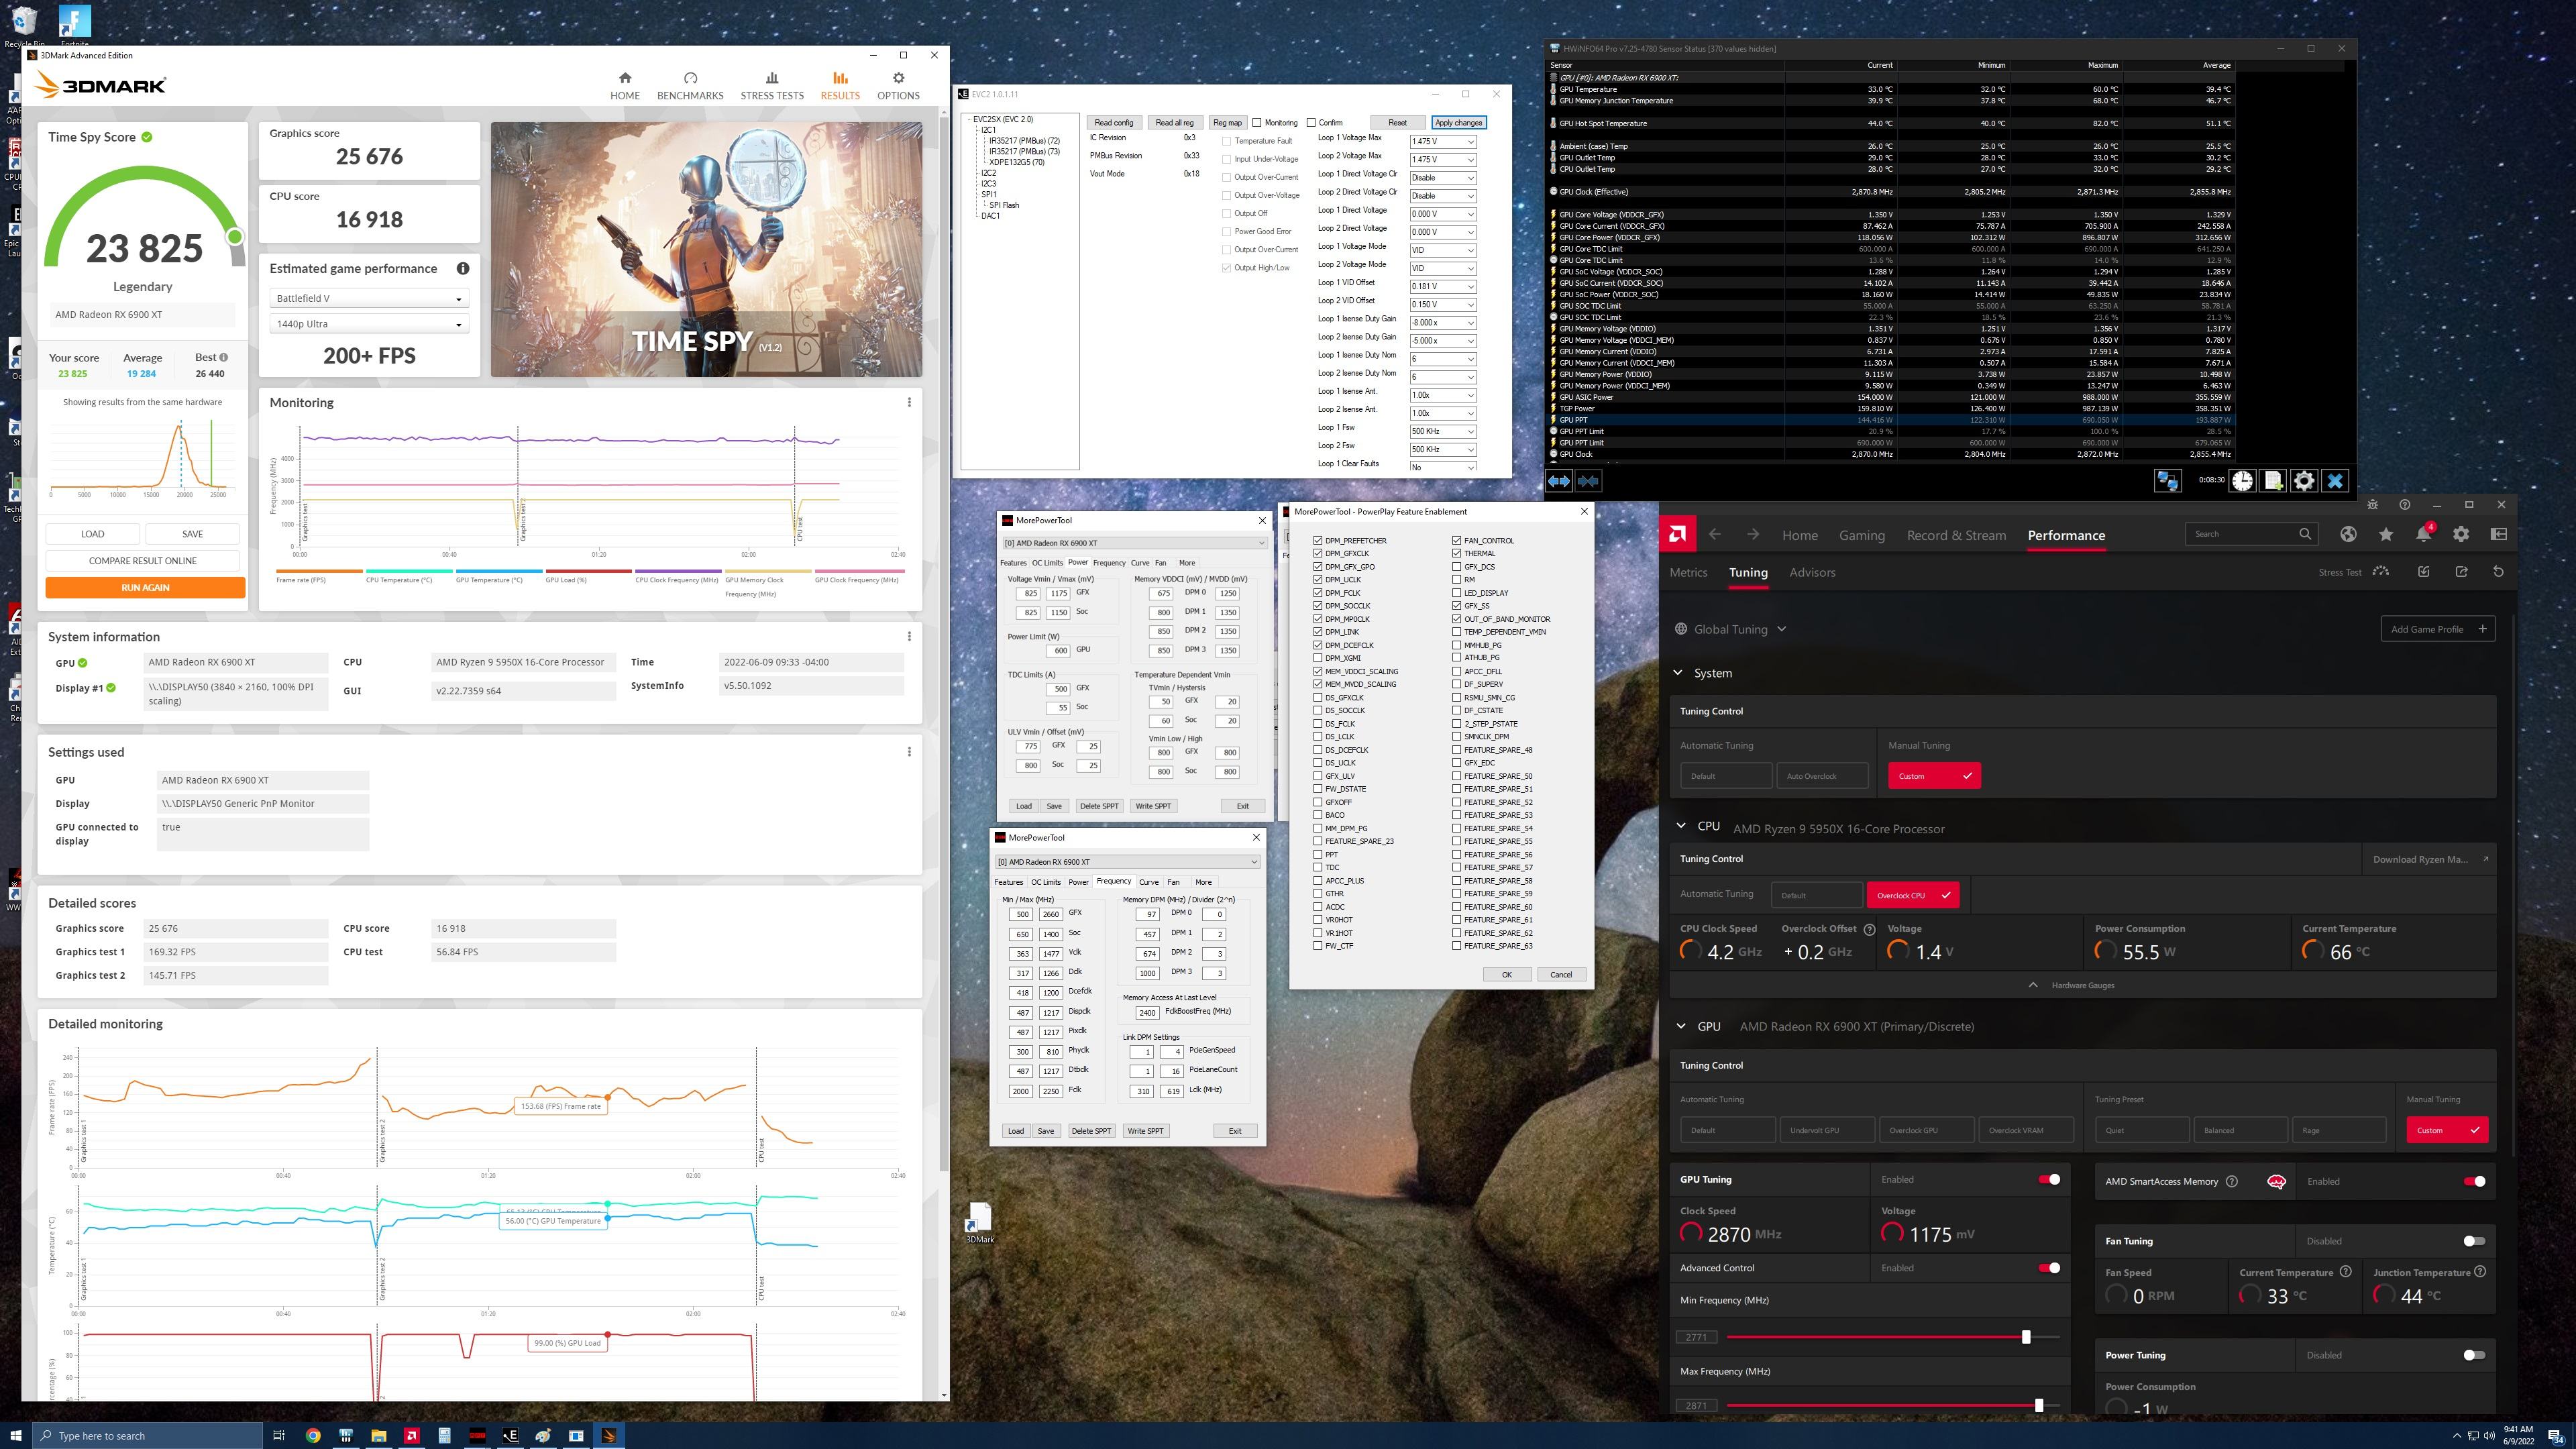This screenshot has width=2576, height=1449.
Task: Click the 3DMark Options gear icon
Action: pyautogui.click(x=898, y=78)
